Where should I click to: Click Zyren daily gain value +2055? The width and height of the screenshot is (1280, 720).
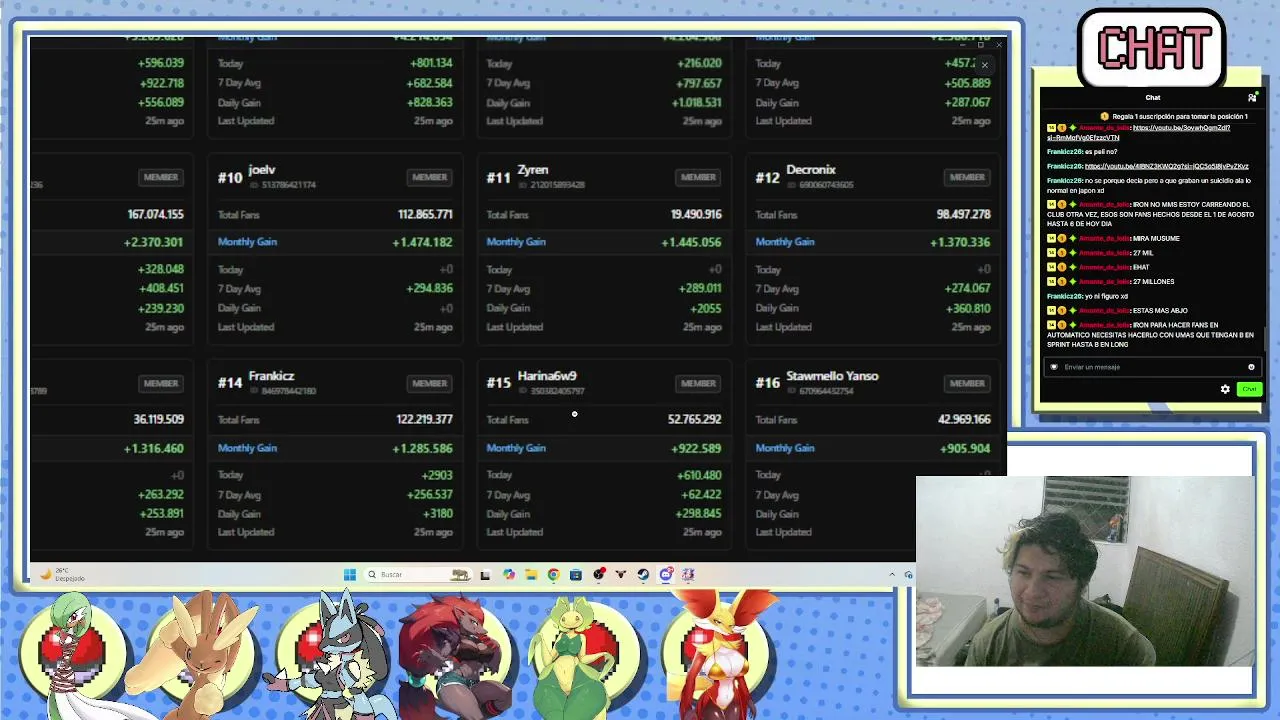pyautogui.click(x=705, y=308)
